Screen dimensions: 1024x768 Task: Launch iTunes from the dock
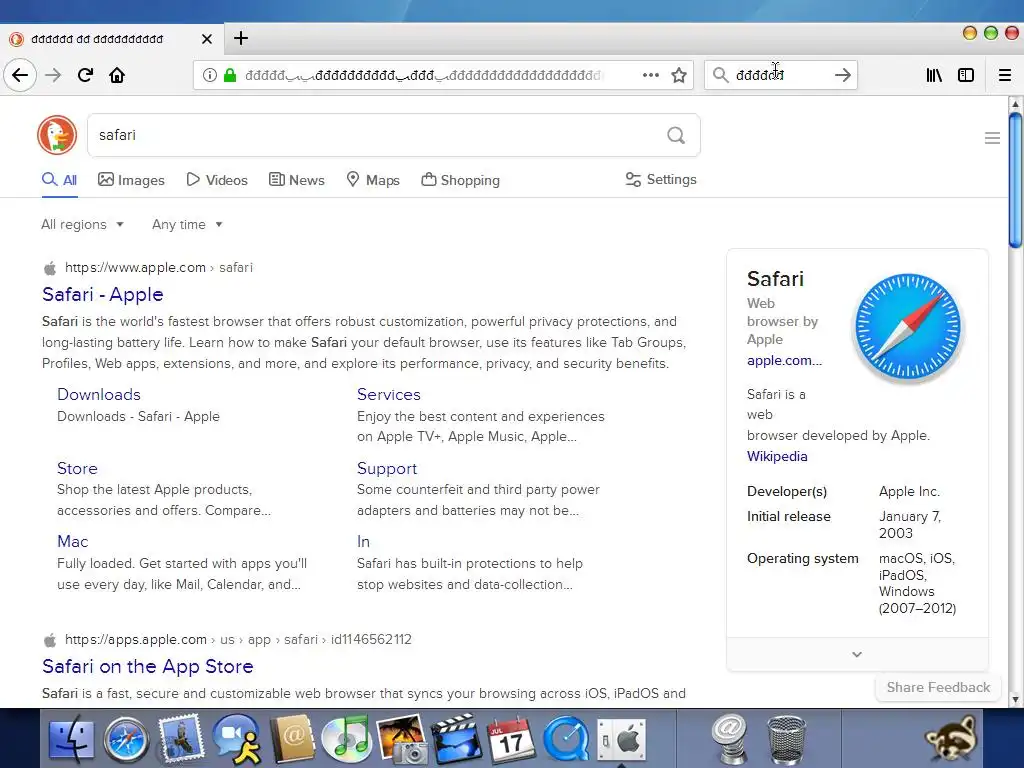tap(347, 740)
